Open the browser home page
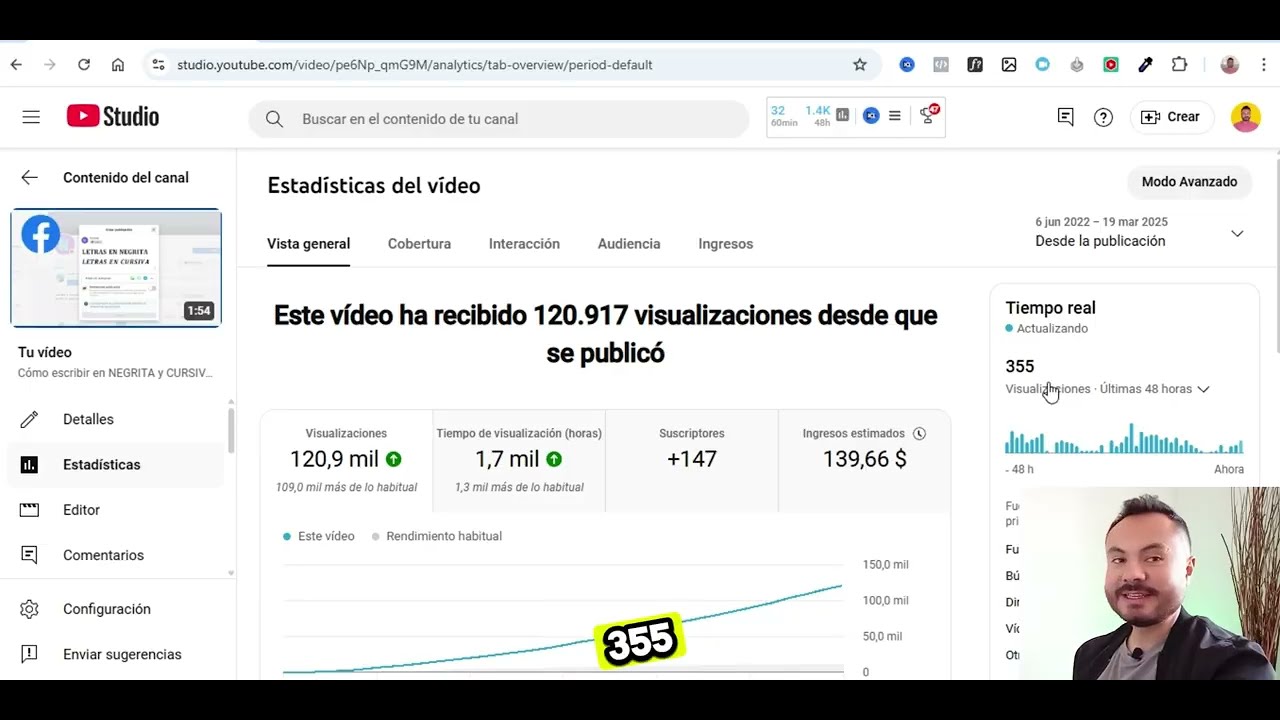Image resolution: width=1280 pixels, height=720 pixels. (x=118, y=65)
